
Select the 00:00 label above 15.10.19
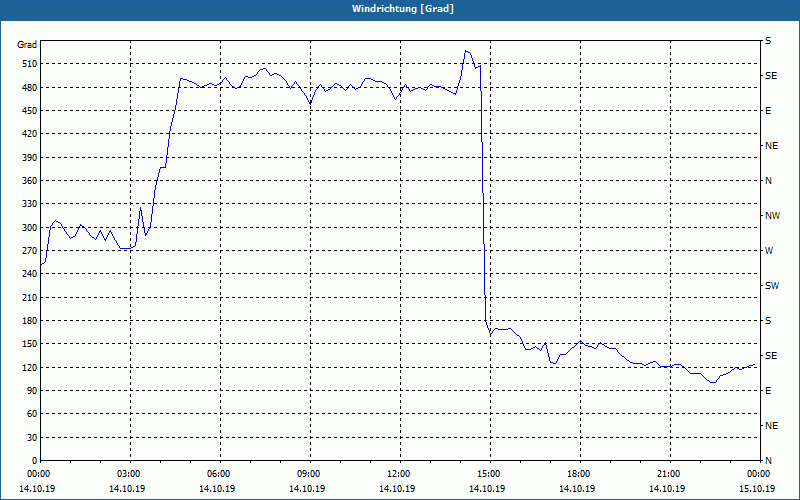(x=760, y=474)
